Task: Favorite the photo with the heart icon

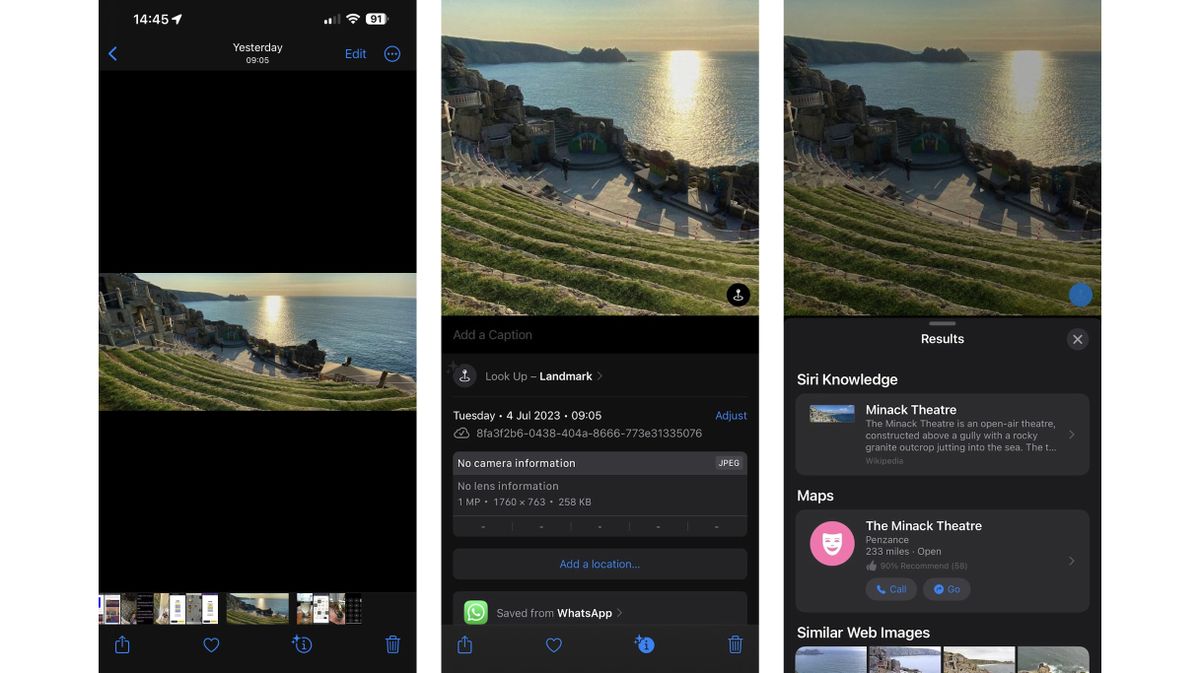Action: tap(209, 643)
